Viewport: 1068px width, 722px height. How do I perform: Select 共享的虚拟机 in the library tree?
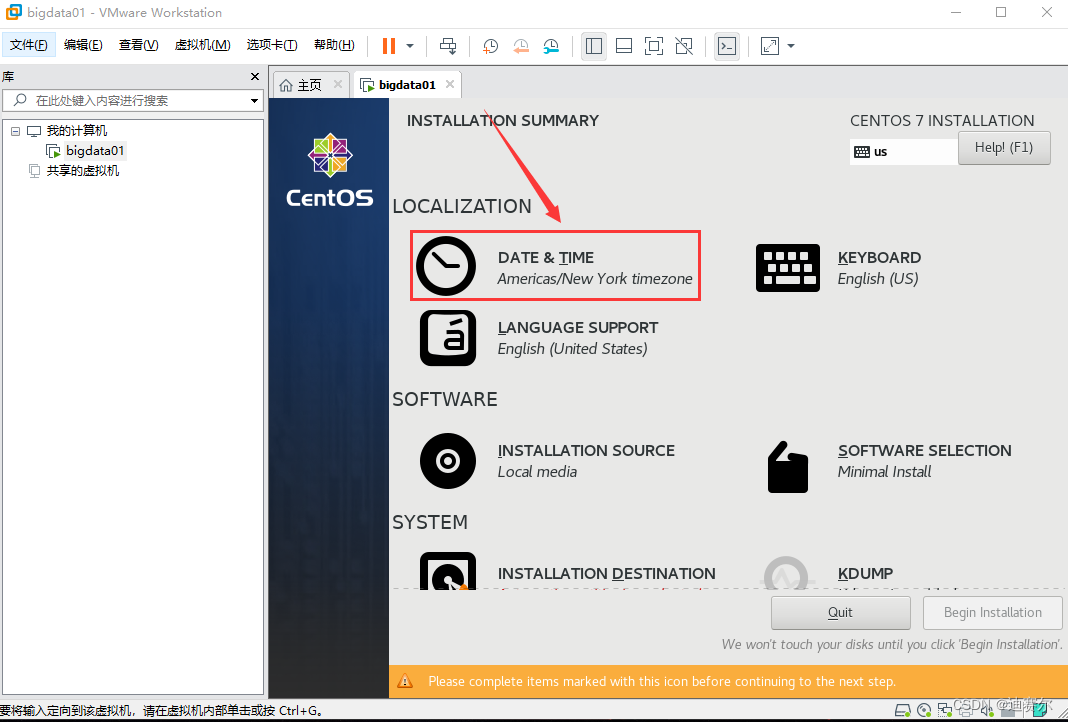coord(82,171)
